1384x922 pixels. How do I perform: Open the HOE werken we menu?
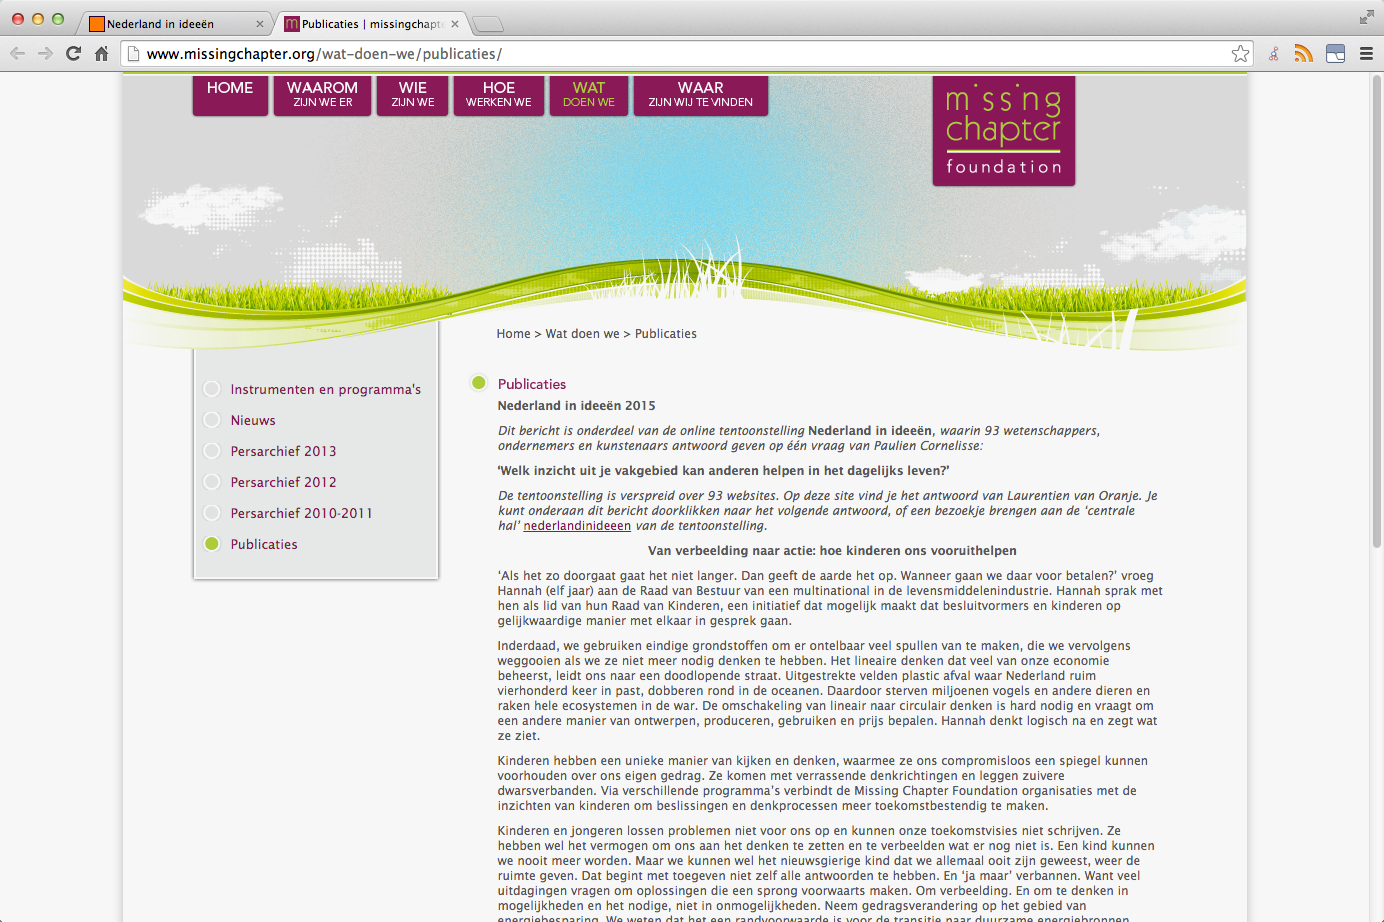coord(498,95)
